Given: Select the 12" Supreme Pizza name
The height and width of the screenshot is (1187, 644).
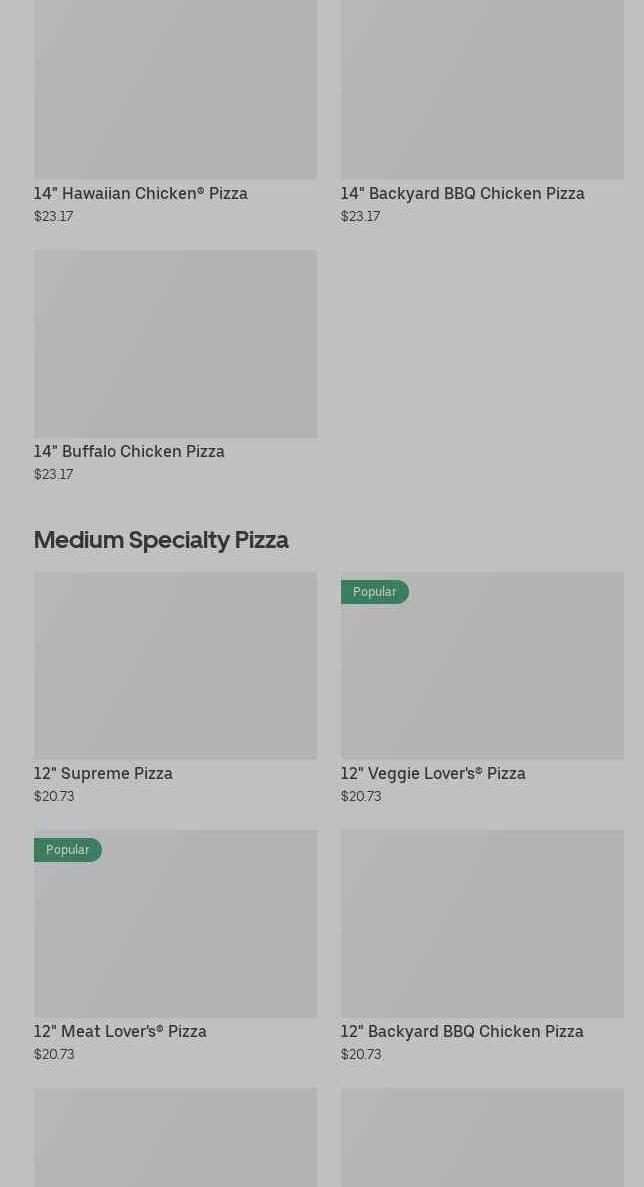Looking at the screenshot, I should [x=103, y=773].
